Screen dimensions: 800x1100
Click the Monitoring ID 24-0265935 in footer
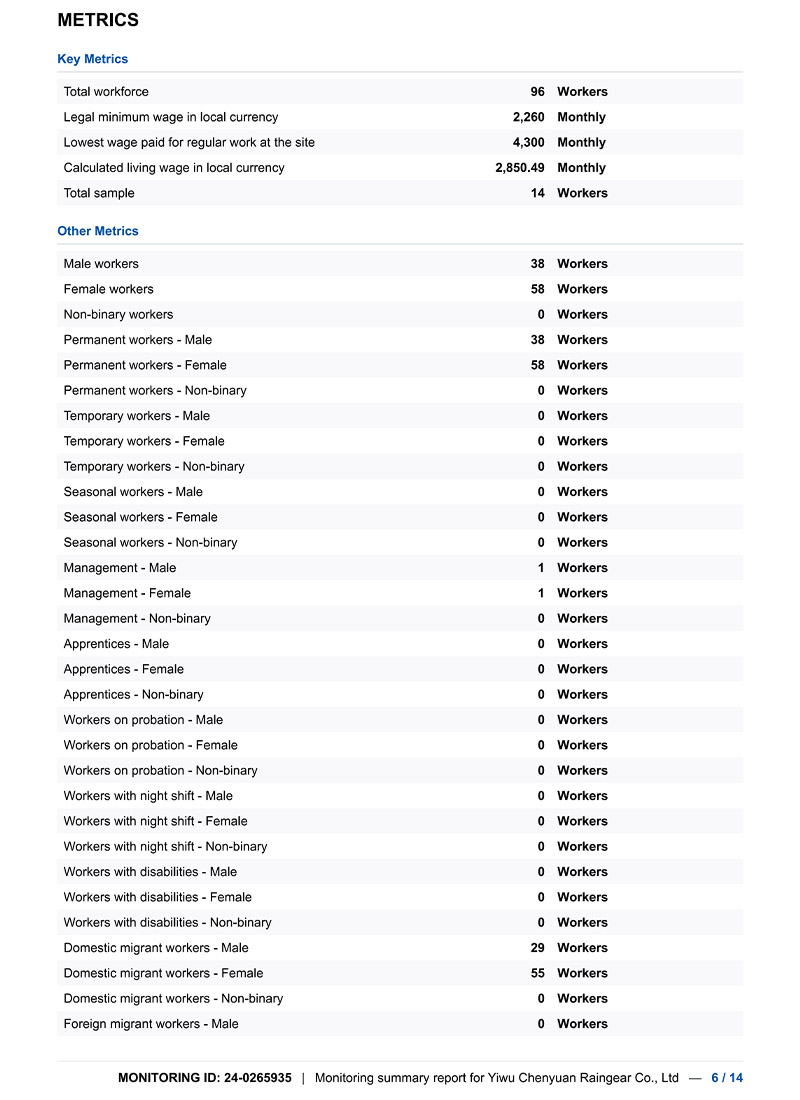click(205, 1078)
